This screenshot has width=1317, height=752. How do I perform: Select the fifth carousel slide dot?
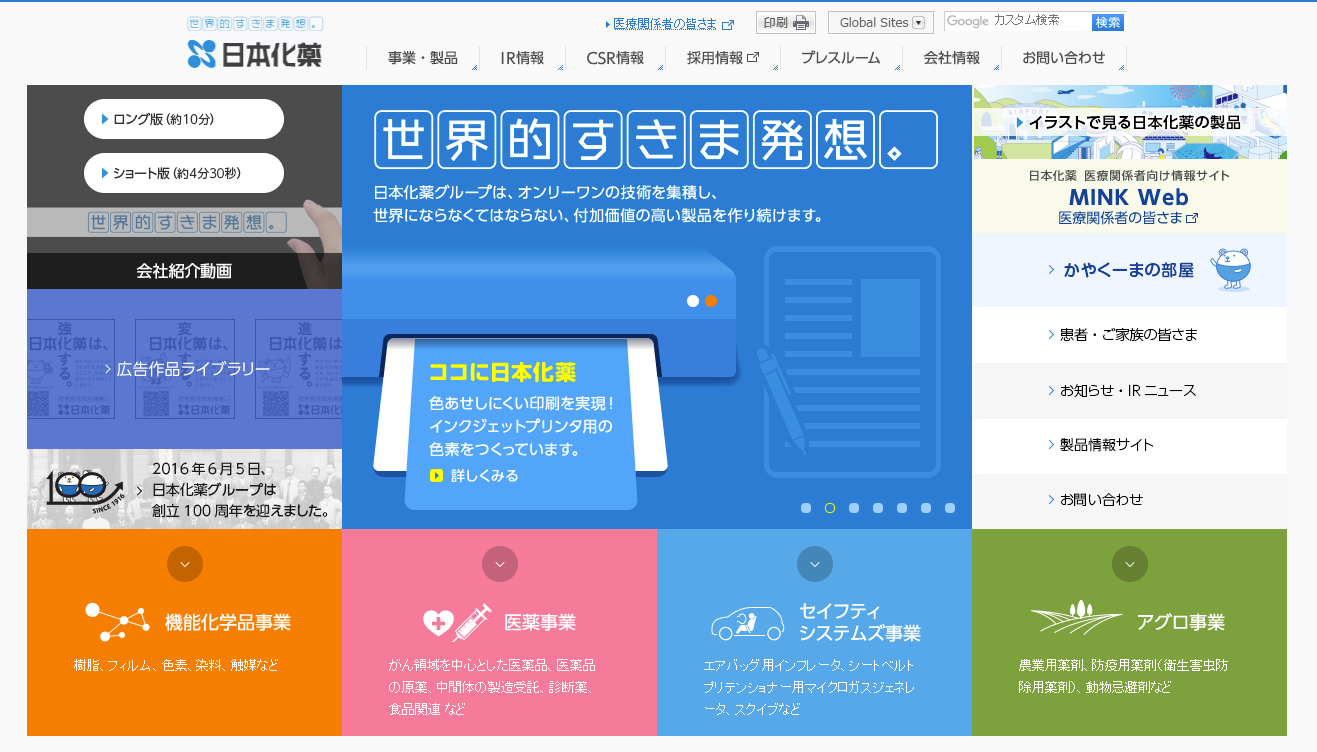902,508
